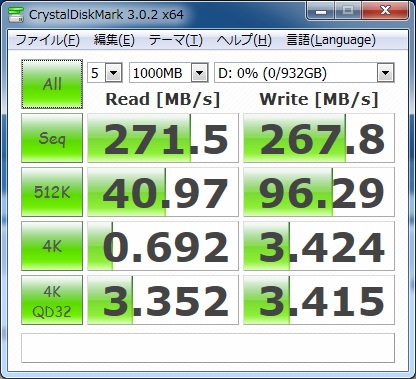416x379 pixels.
Task: Open the 言語(Language) menu
Action: coord(331,40)
